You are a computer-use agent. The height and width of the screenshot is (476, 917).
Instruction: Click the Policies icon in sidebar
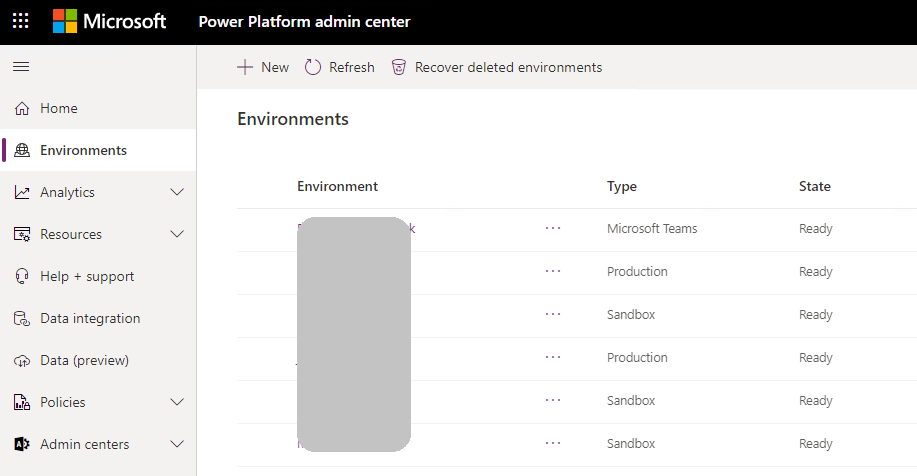click(22, 402)
